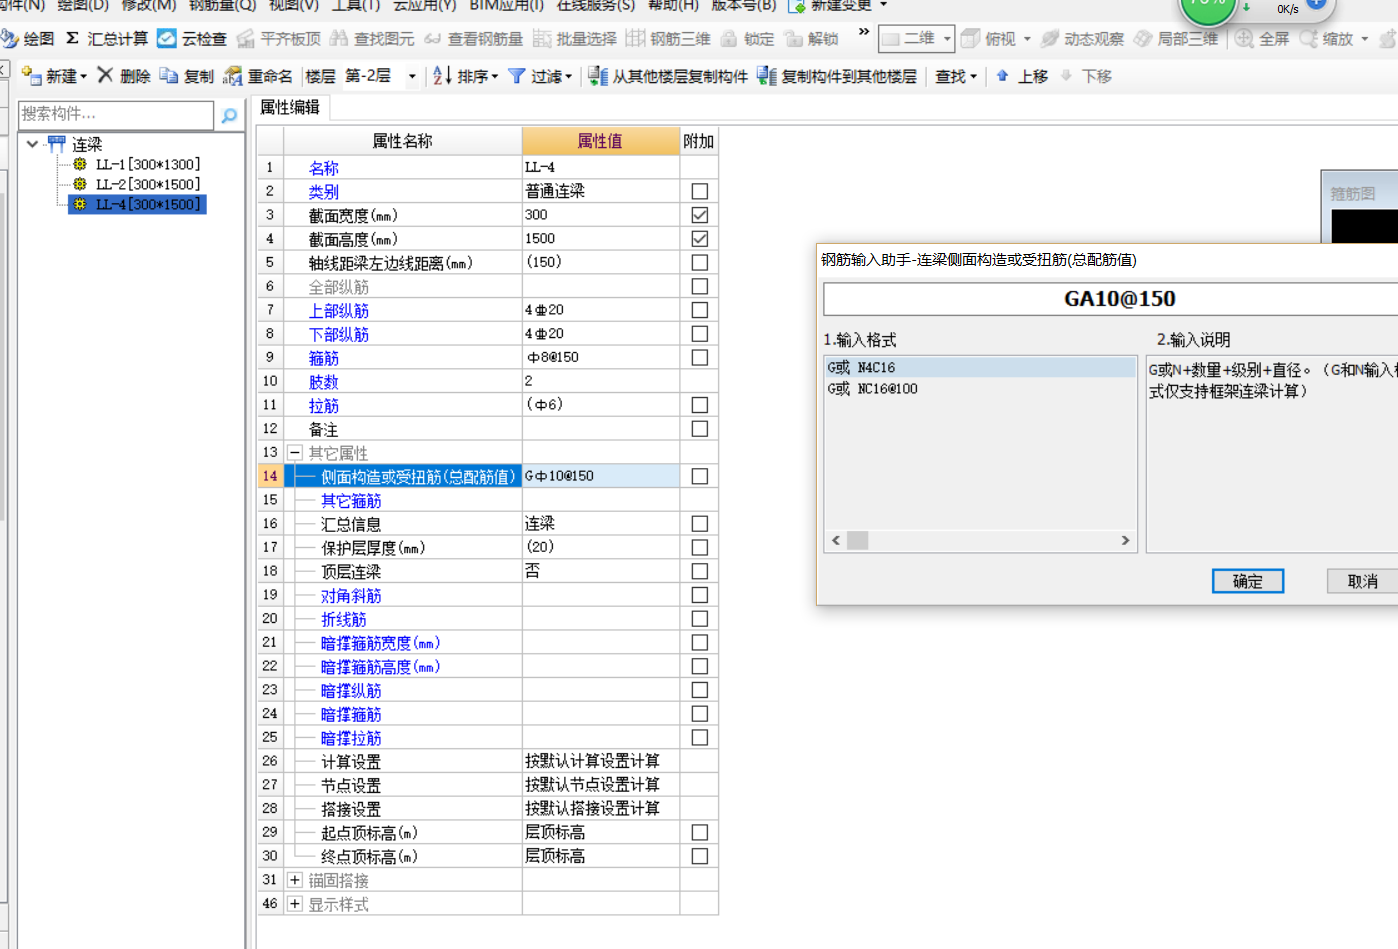Toggle 附加 checkbox for 上部纵筋
The image size is (1398, 949).
[700, 310]
